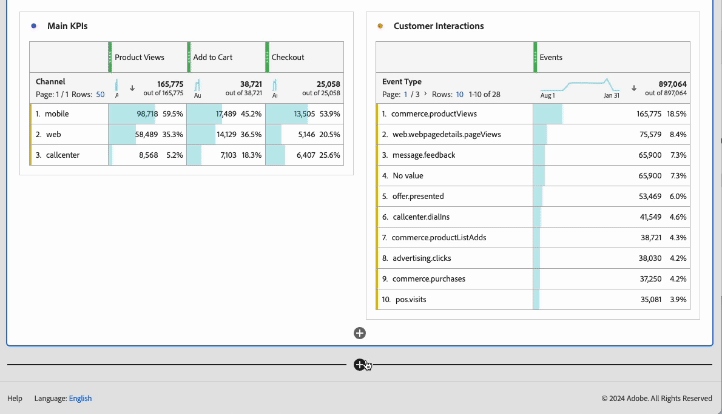Select the Add to Cart column header
722x414 pixels.
(x=227, y=57)
